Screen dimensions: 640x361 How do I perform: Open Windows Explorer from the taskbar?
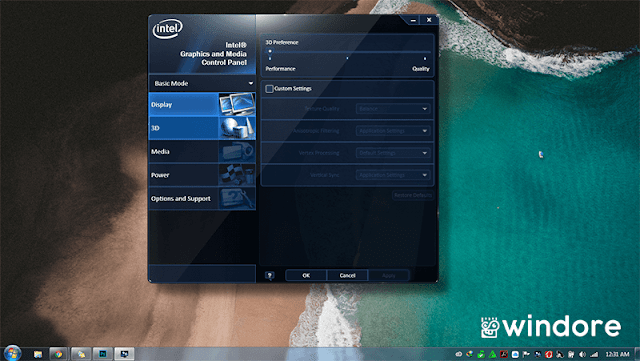38,354
